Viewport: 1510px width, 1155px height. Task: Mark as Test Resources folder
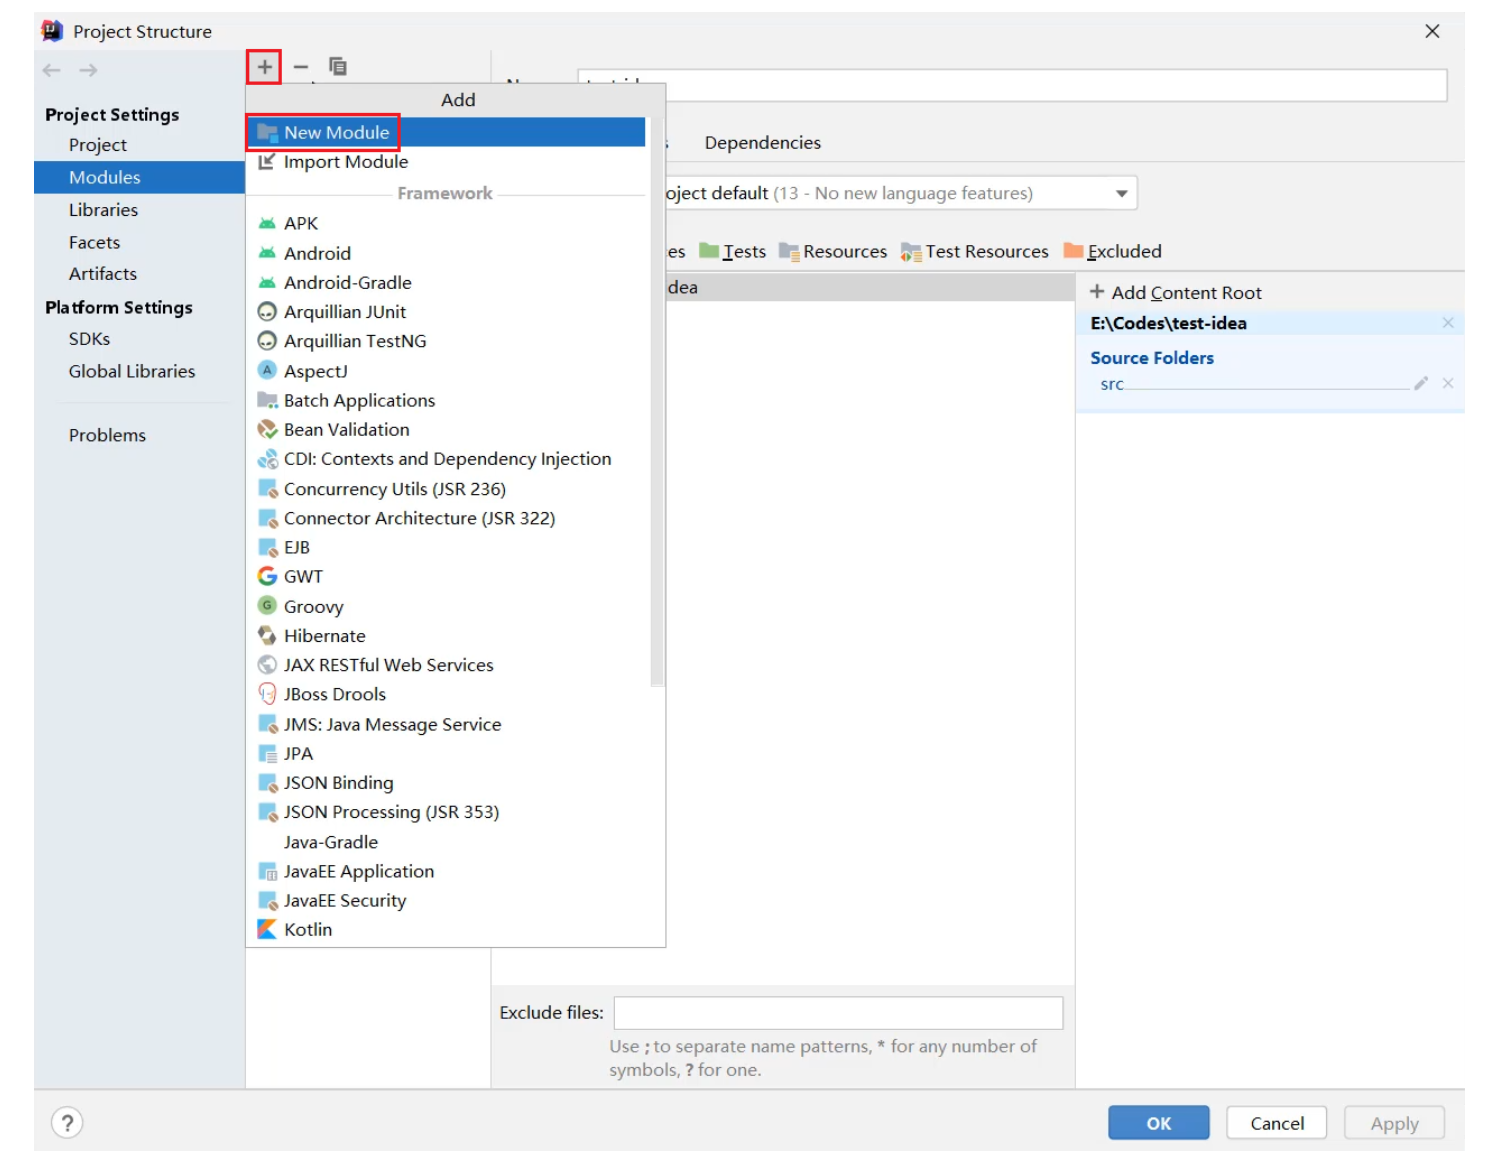click(x=975, y=251)
